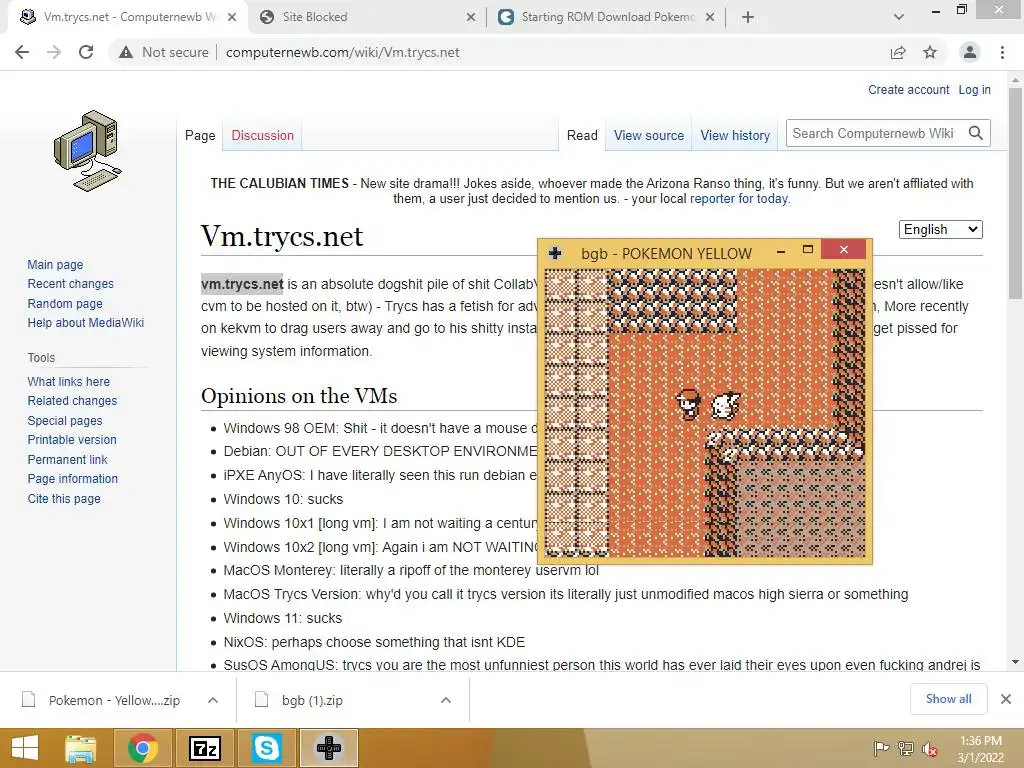Expand options for Pokemon - Yellow zip download

(x=213, y=700)
